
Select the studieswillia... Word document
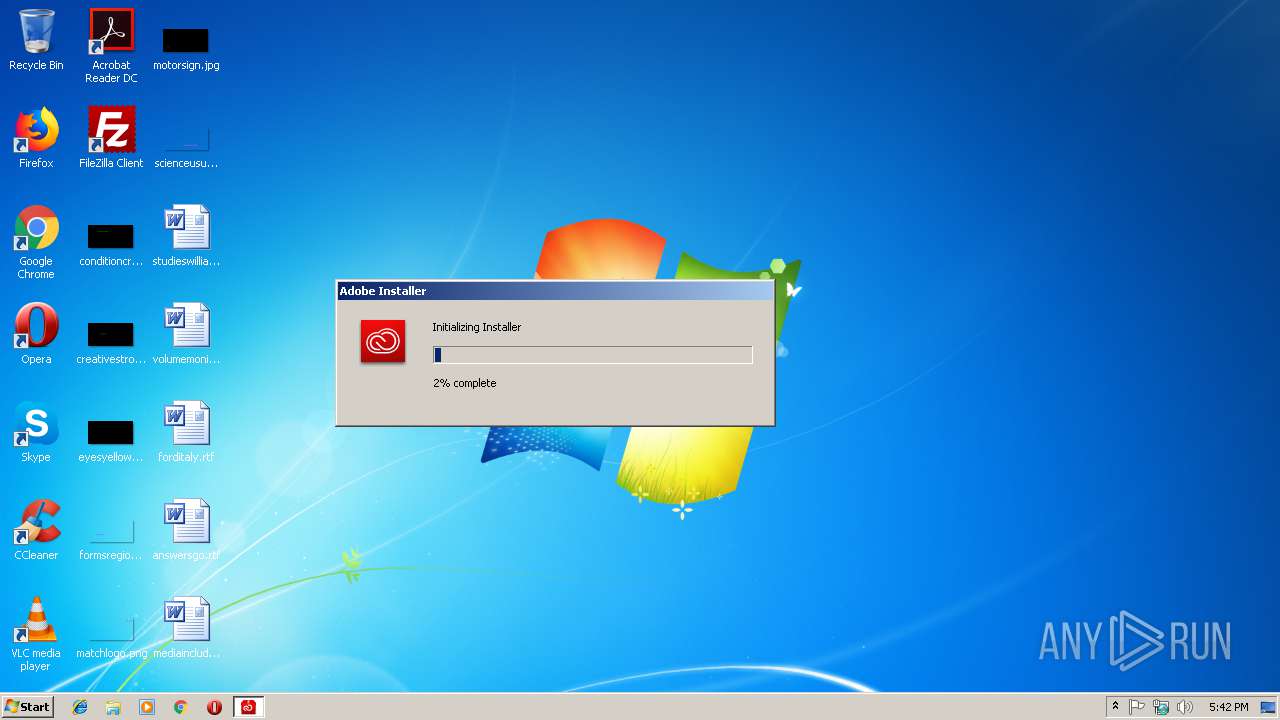click(x=186, y=236)
